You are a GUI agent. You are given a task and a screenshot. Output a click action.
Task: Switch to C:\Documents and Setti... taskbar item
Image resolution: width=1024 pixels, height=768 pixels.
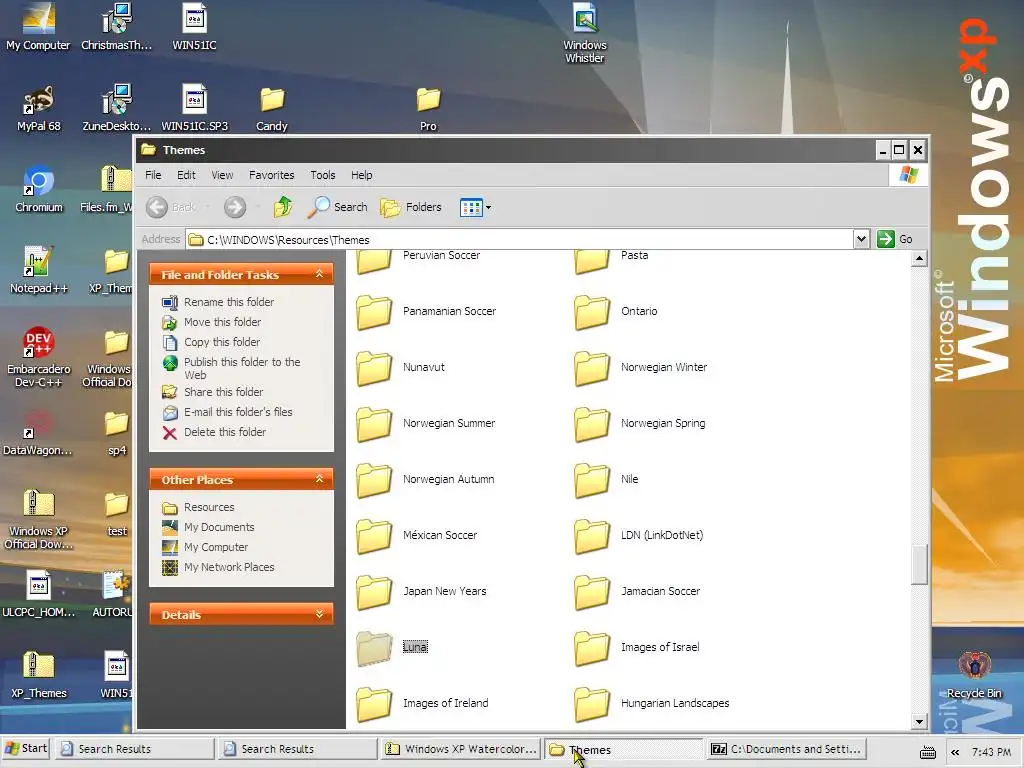pos(786,749)
